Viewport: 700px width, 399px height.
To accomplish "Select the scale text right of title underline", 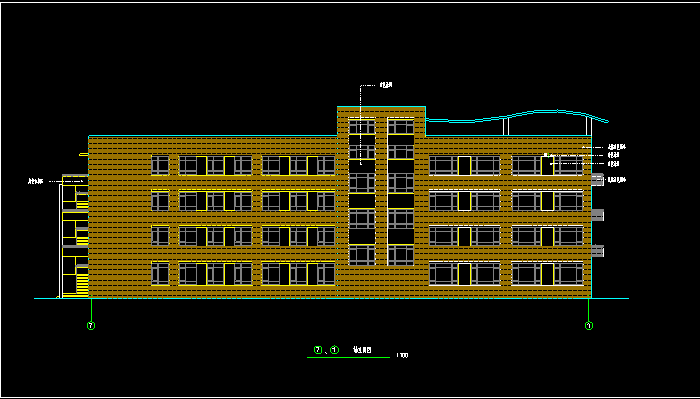I will (x=402, y=356).
